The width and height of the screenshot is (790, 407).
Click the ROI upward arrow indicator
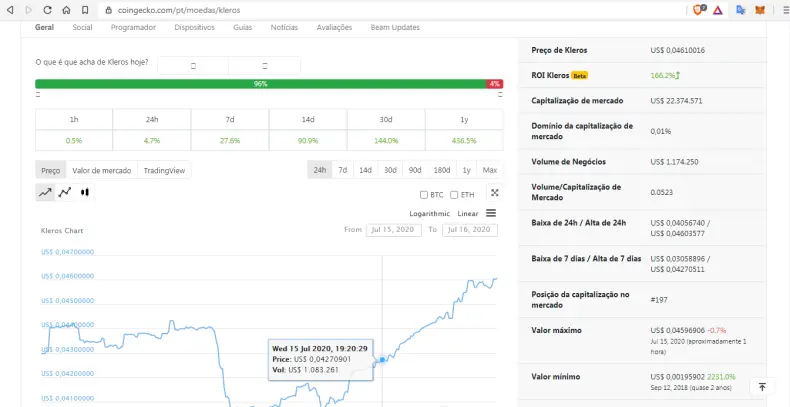point(678,76)
